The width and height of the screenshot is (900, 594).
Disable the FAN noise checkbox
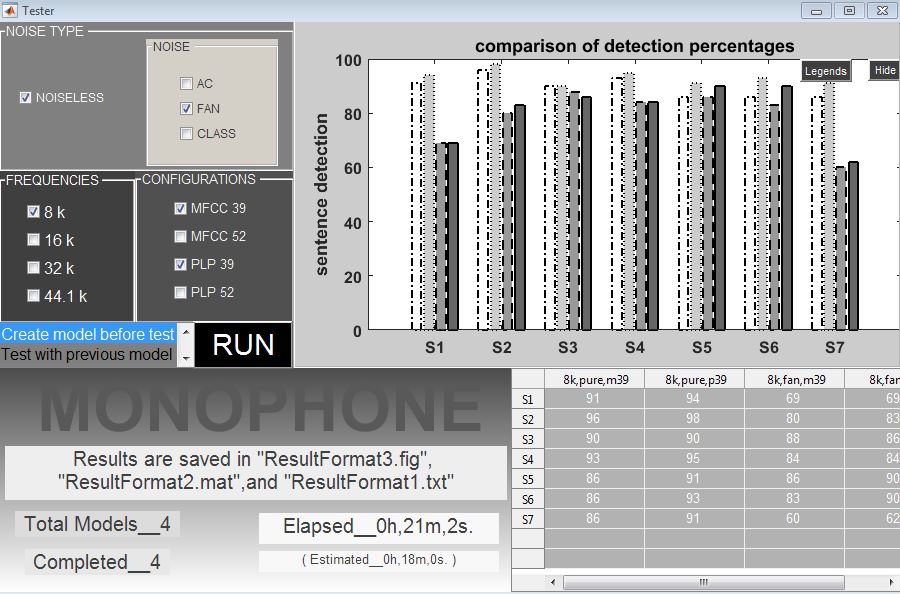[x=187, y=109]
